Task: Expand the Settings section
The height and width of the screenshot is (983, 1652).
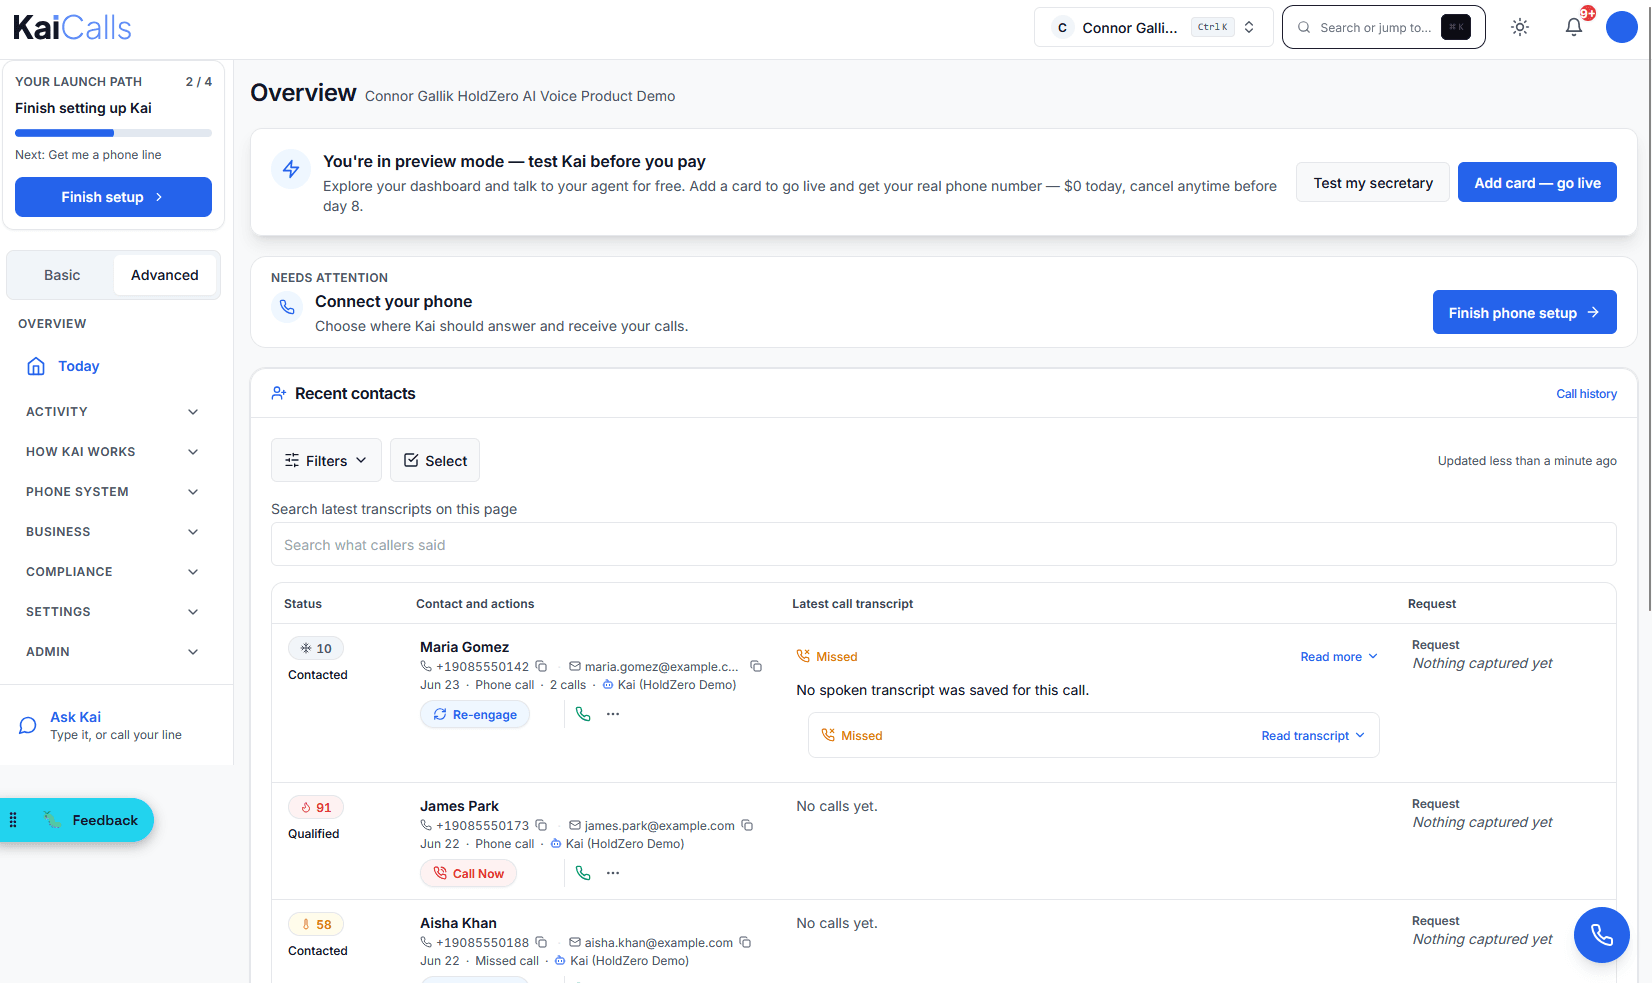Action: tap(112, 612)
